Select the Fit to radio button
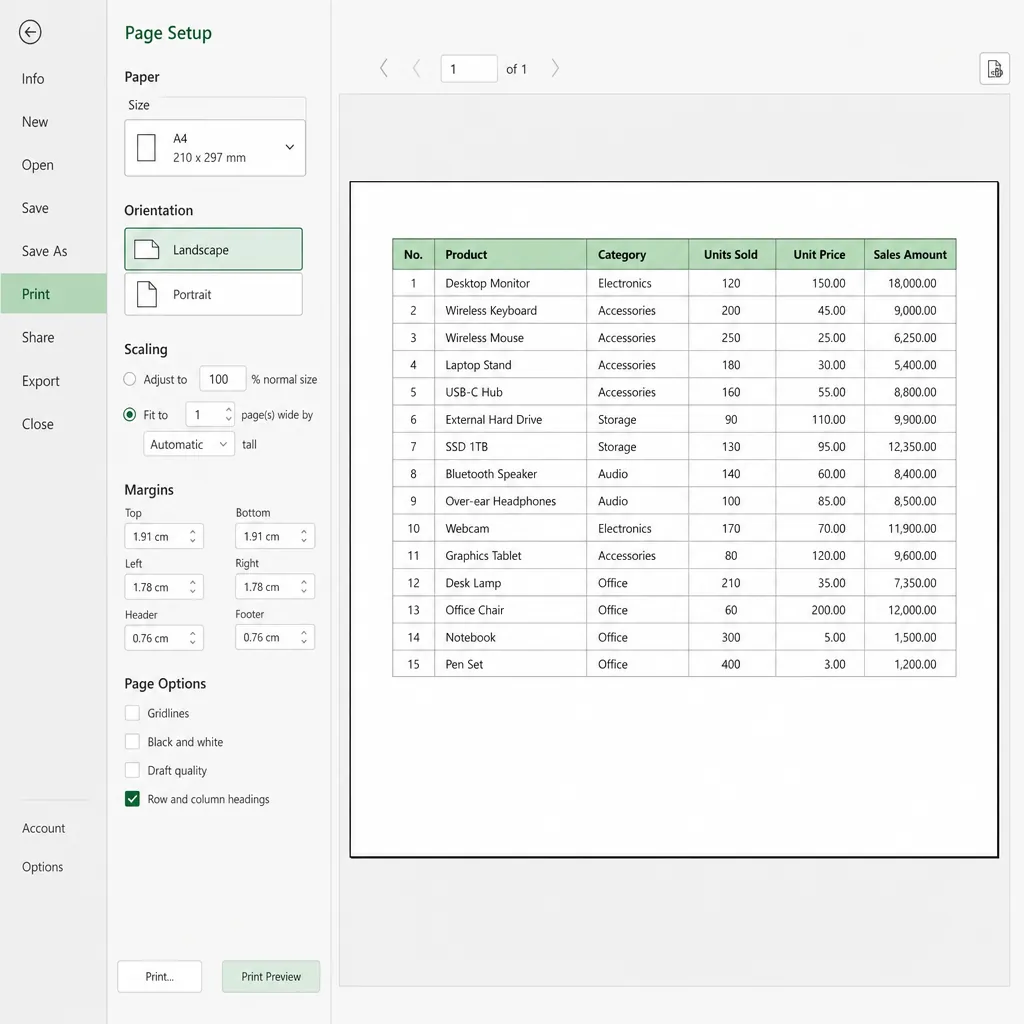The width and height of the screenshot is (1024, 1024). coord(129,415)
